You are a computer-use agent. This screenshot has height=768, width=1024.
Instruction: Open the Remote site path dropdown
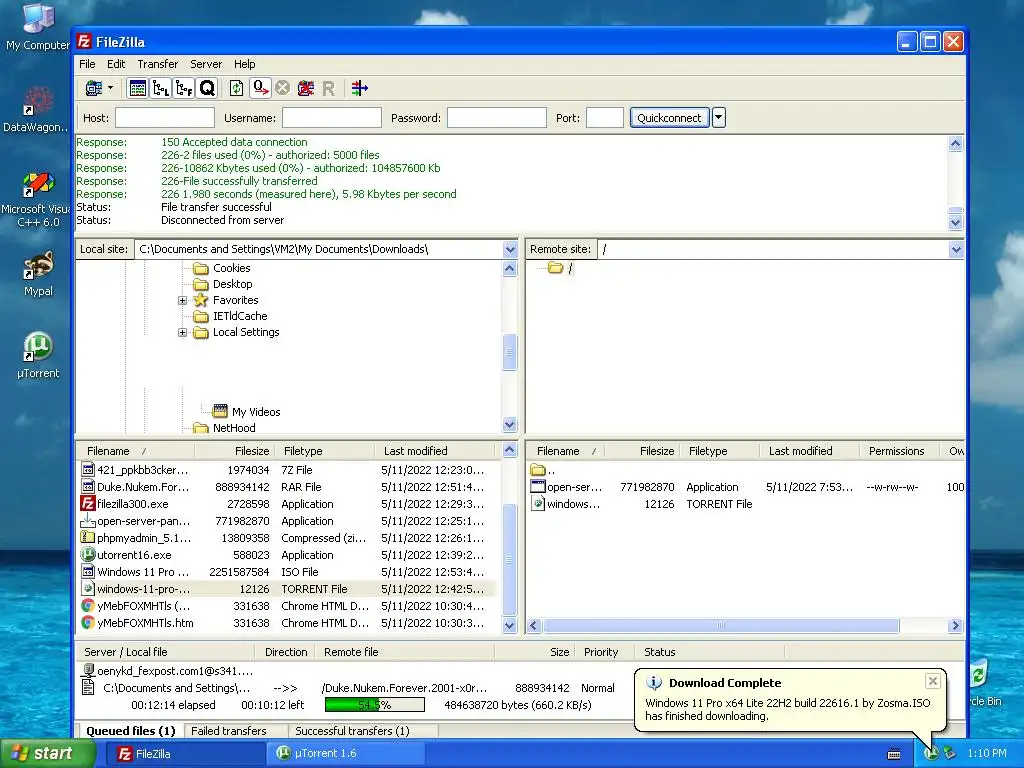956,249
